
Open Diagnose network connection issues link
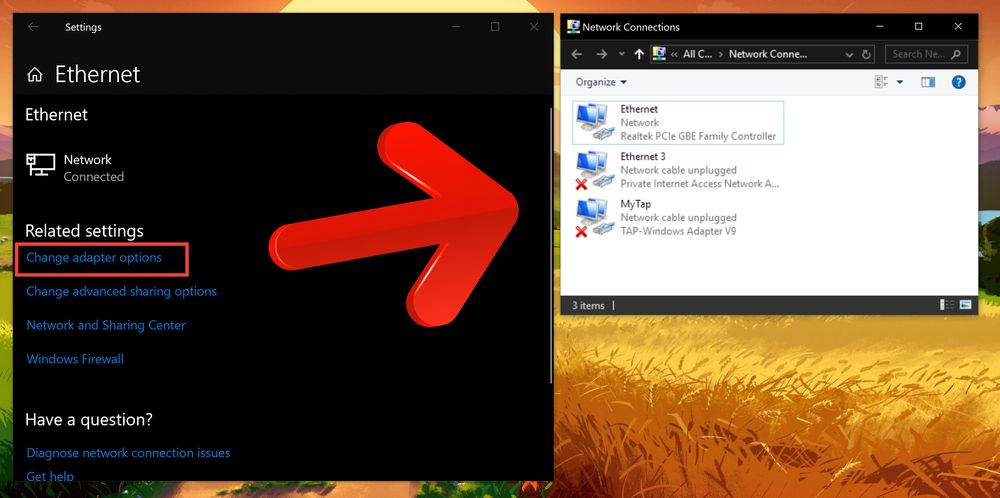[x=128, y=453]
